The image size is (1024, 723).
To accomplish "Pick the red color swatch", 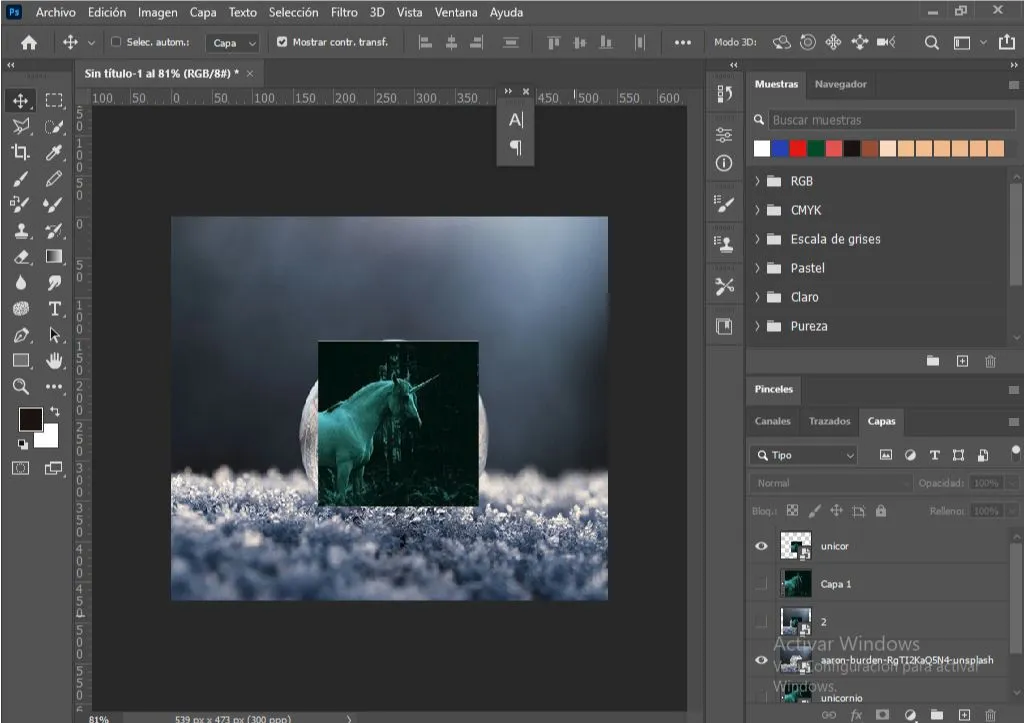I will pyautogui.click(x=797, y=148).
